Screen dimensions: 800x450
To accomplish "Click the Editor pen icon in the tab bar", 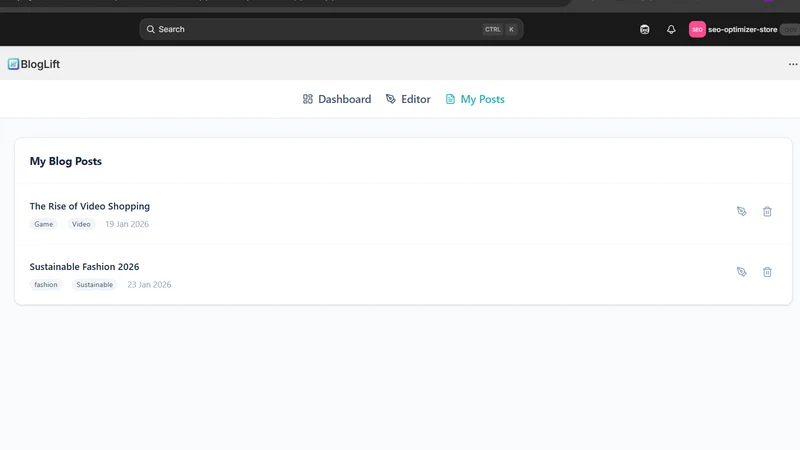I will pos(391,99).
